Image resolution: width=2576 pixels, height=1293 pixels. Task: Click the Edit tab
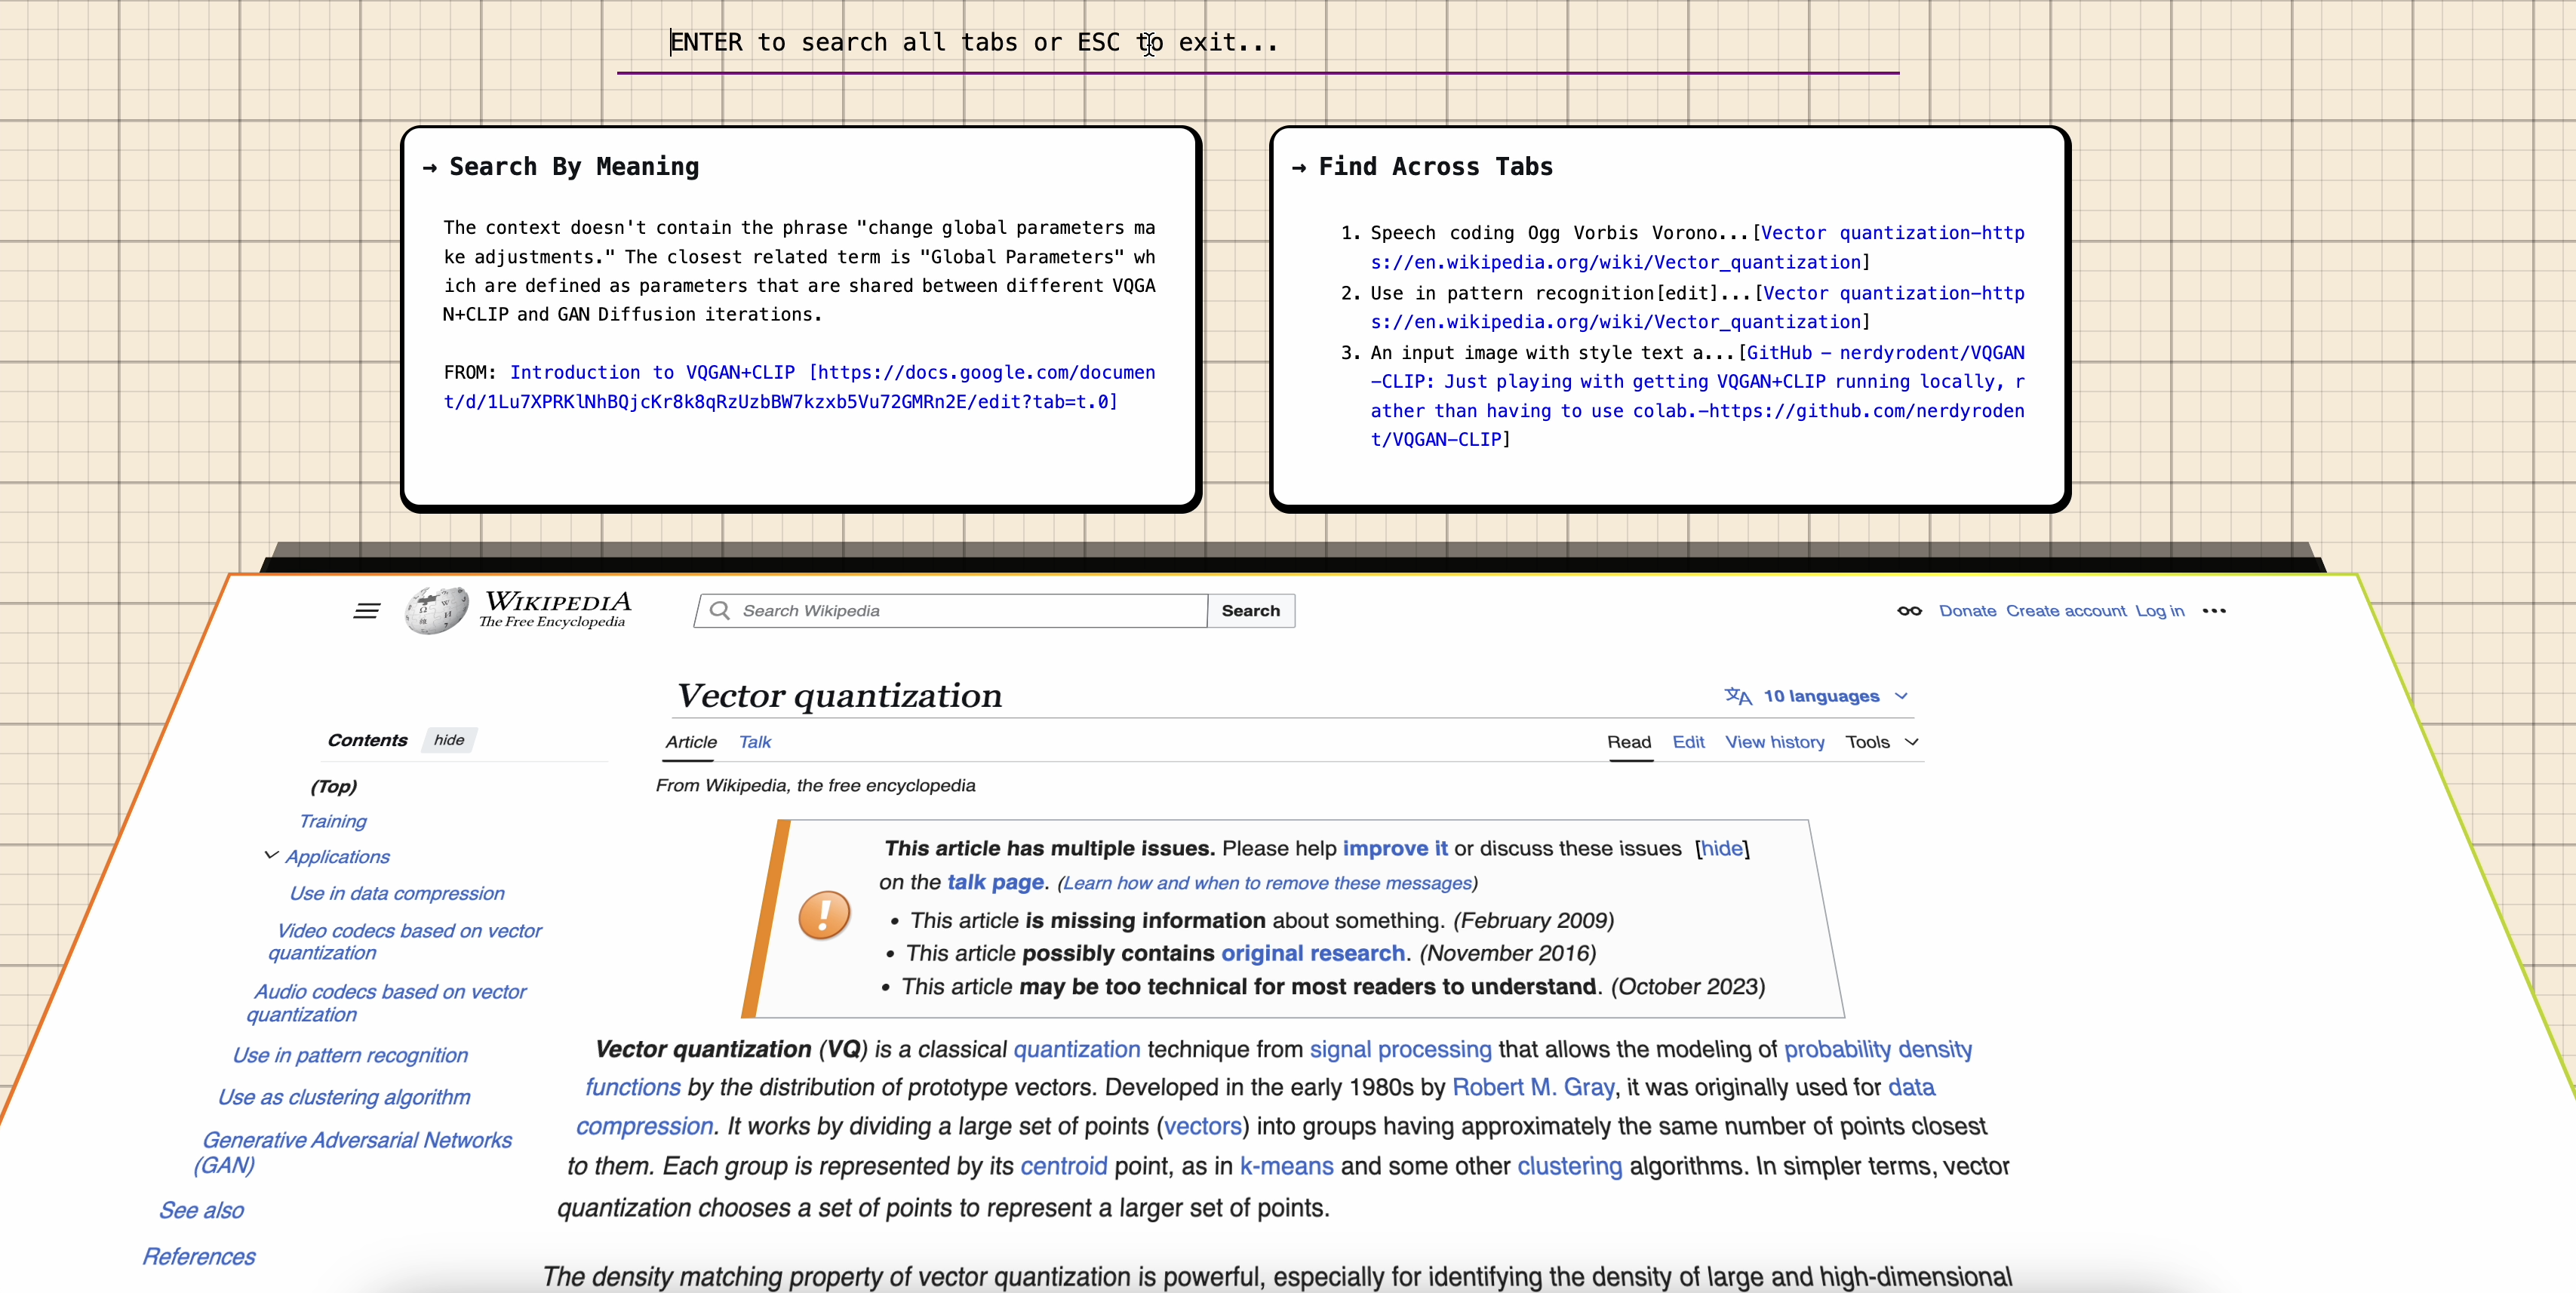click(x=1688, y=742)
